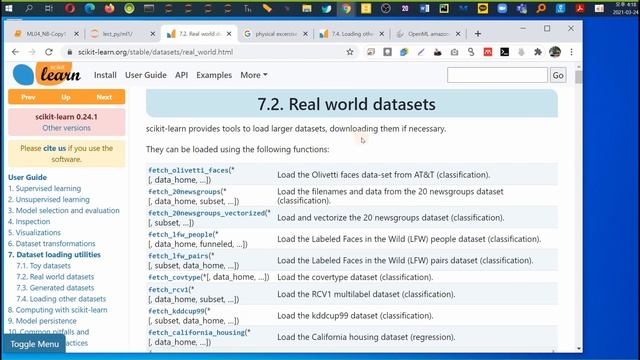
Task: Open the Windows Start menu
Action: 9,8
